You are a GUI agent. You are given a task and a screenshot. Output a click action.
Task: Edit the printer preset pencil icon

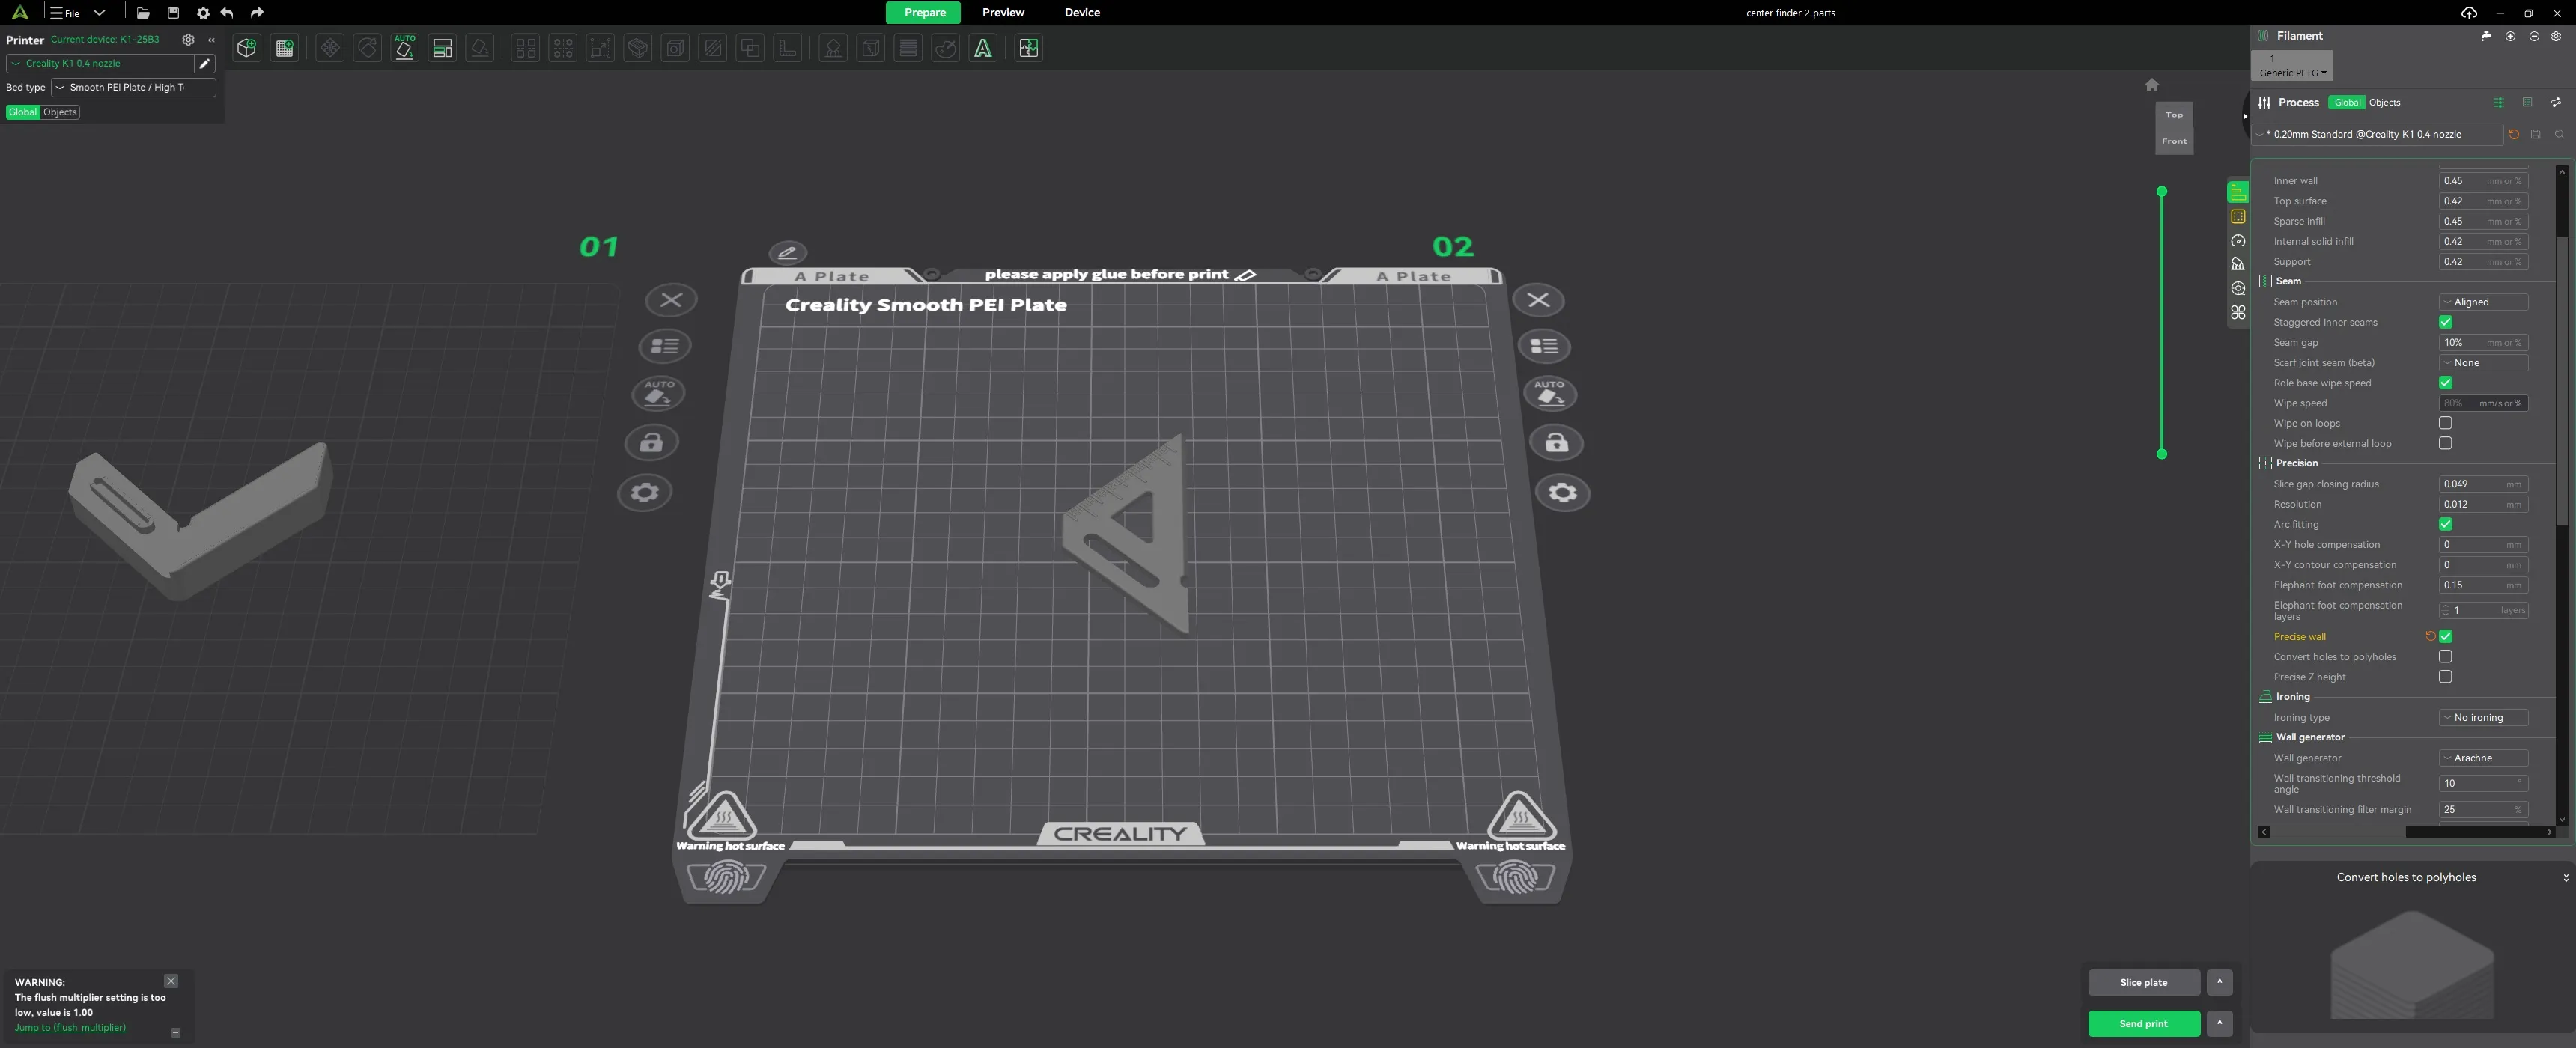[x=205, y=63]
